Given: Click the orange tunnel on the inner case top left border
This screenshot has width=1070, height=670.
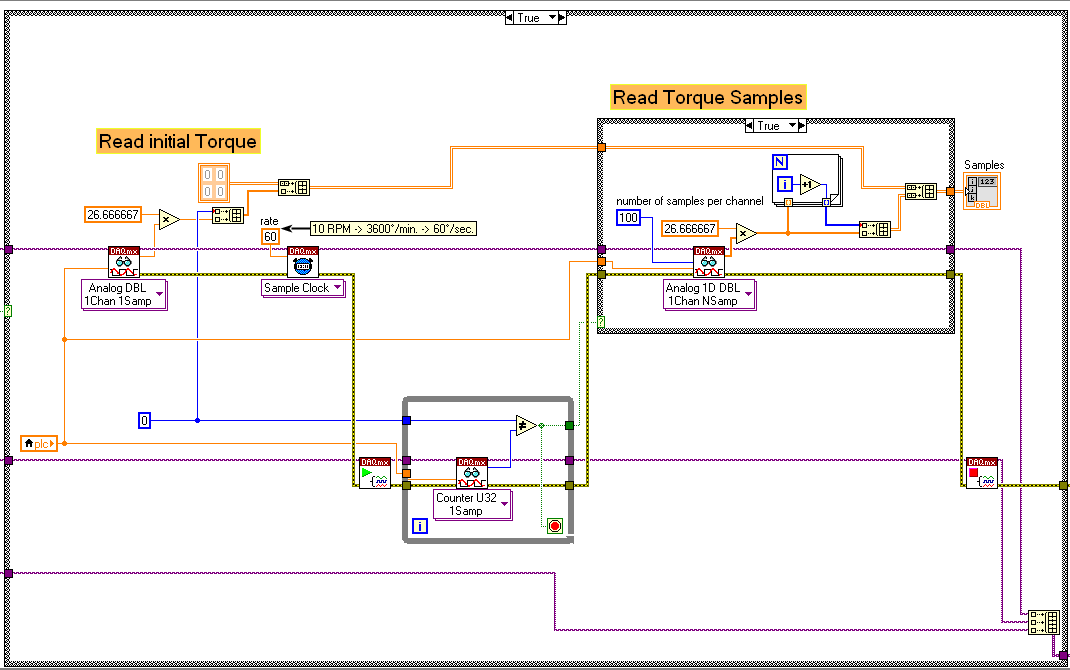Looking at the screenshot, I should 601,147.
